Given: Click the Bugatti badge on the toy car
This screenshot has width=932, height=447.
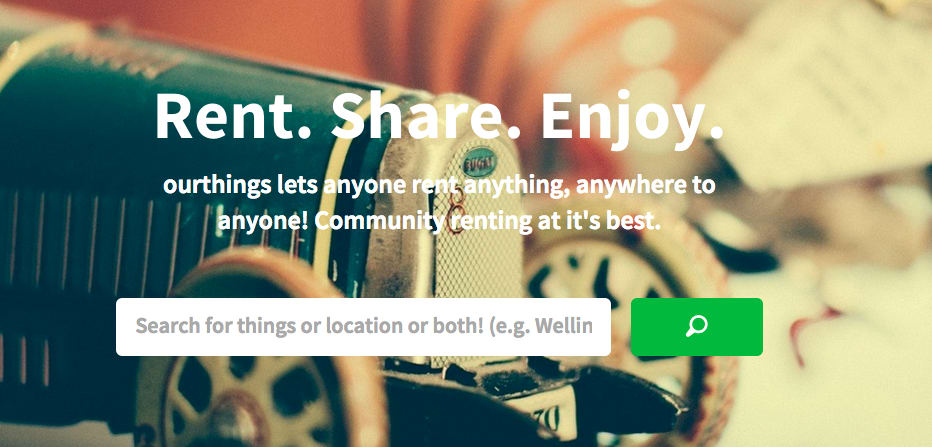Looking at the screenshot, I should pos(478,162).
